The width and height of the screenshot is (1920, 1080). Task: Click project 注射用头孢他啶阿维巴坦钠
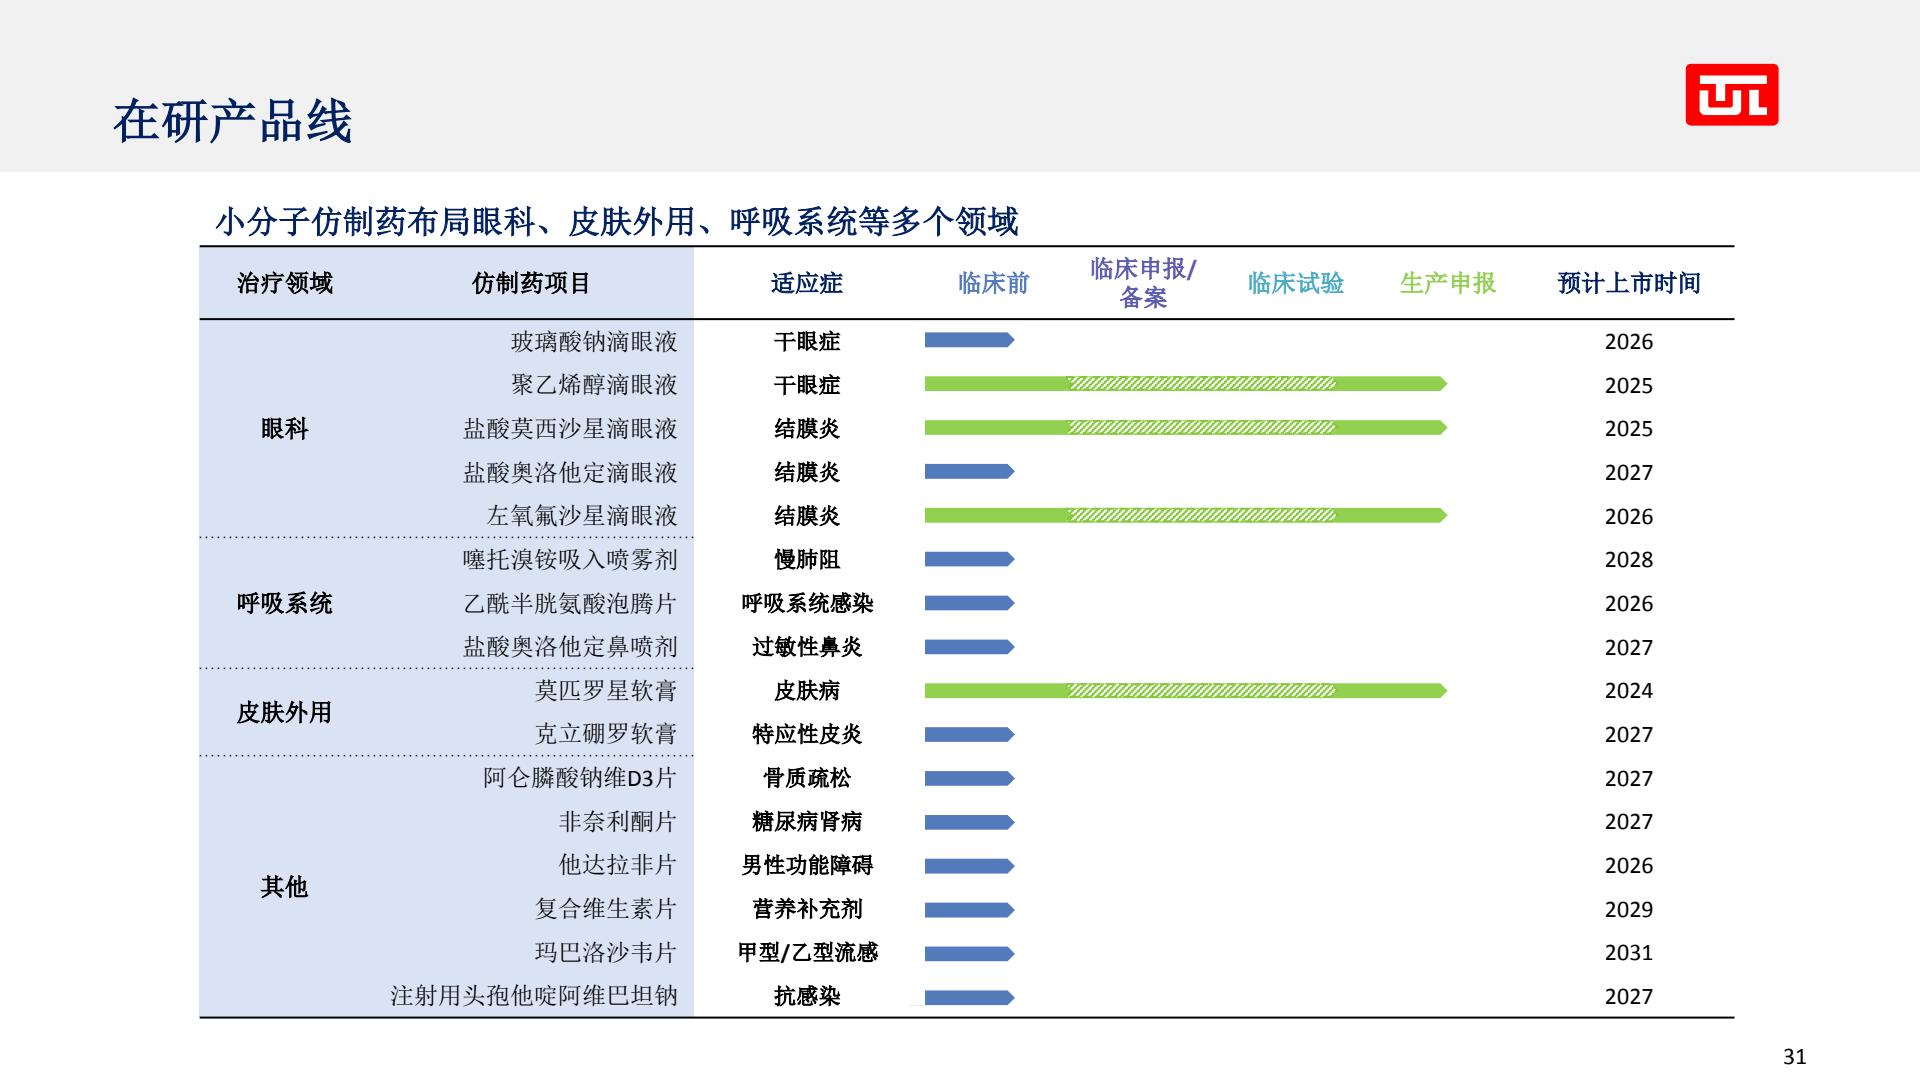[x=534, y=996]
